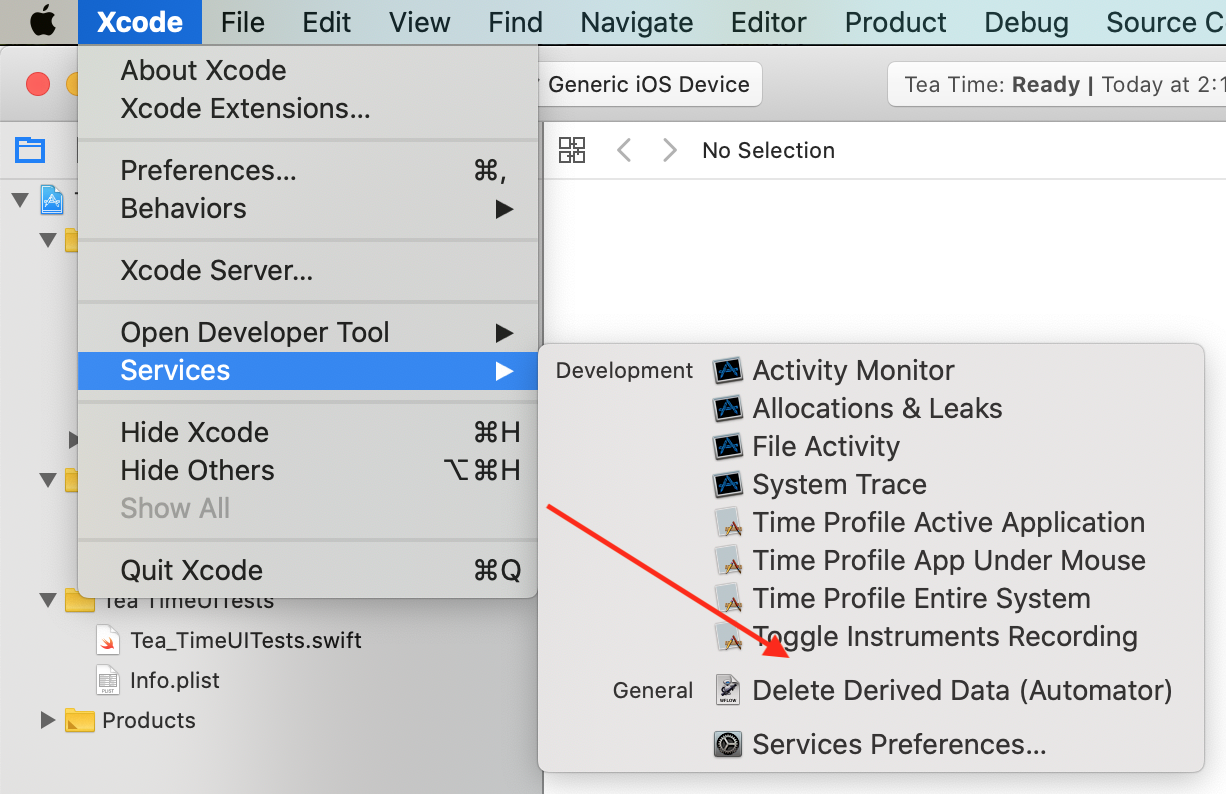
Task: Expand the Products folder
Action: pos(47,720)
